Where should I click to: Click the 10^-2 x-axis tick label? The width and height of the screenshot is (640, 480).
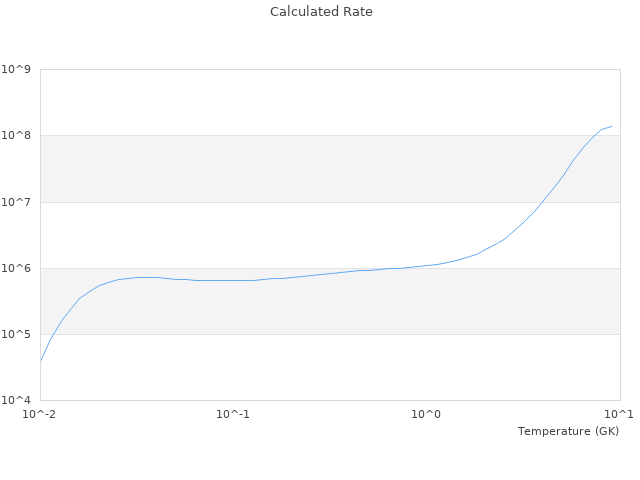(x=40, y=414)
